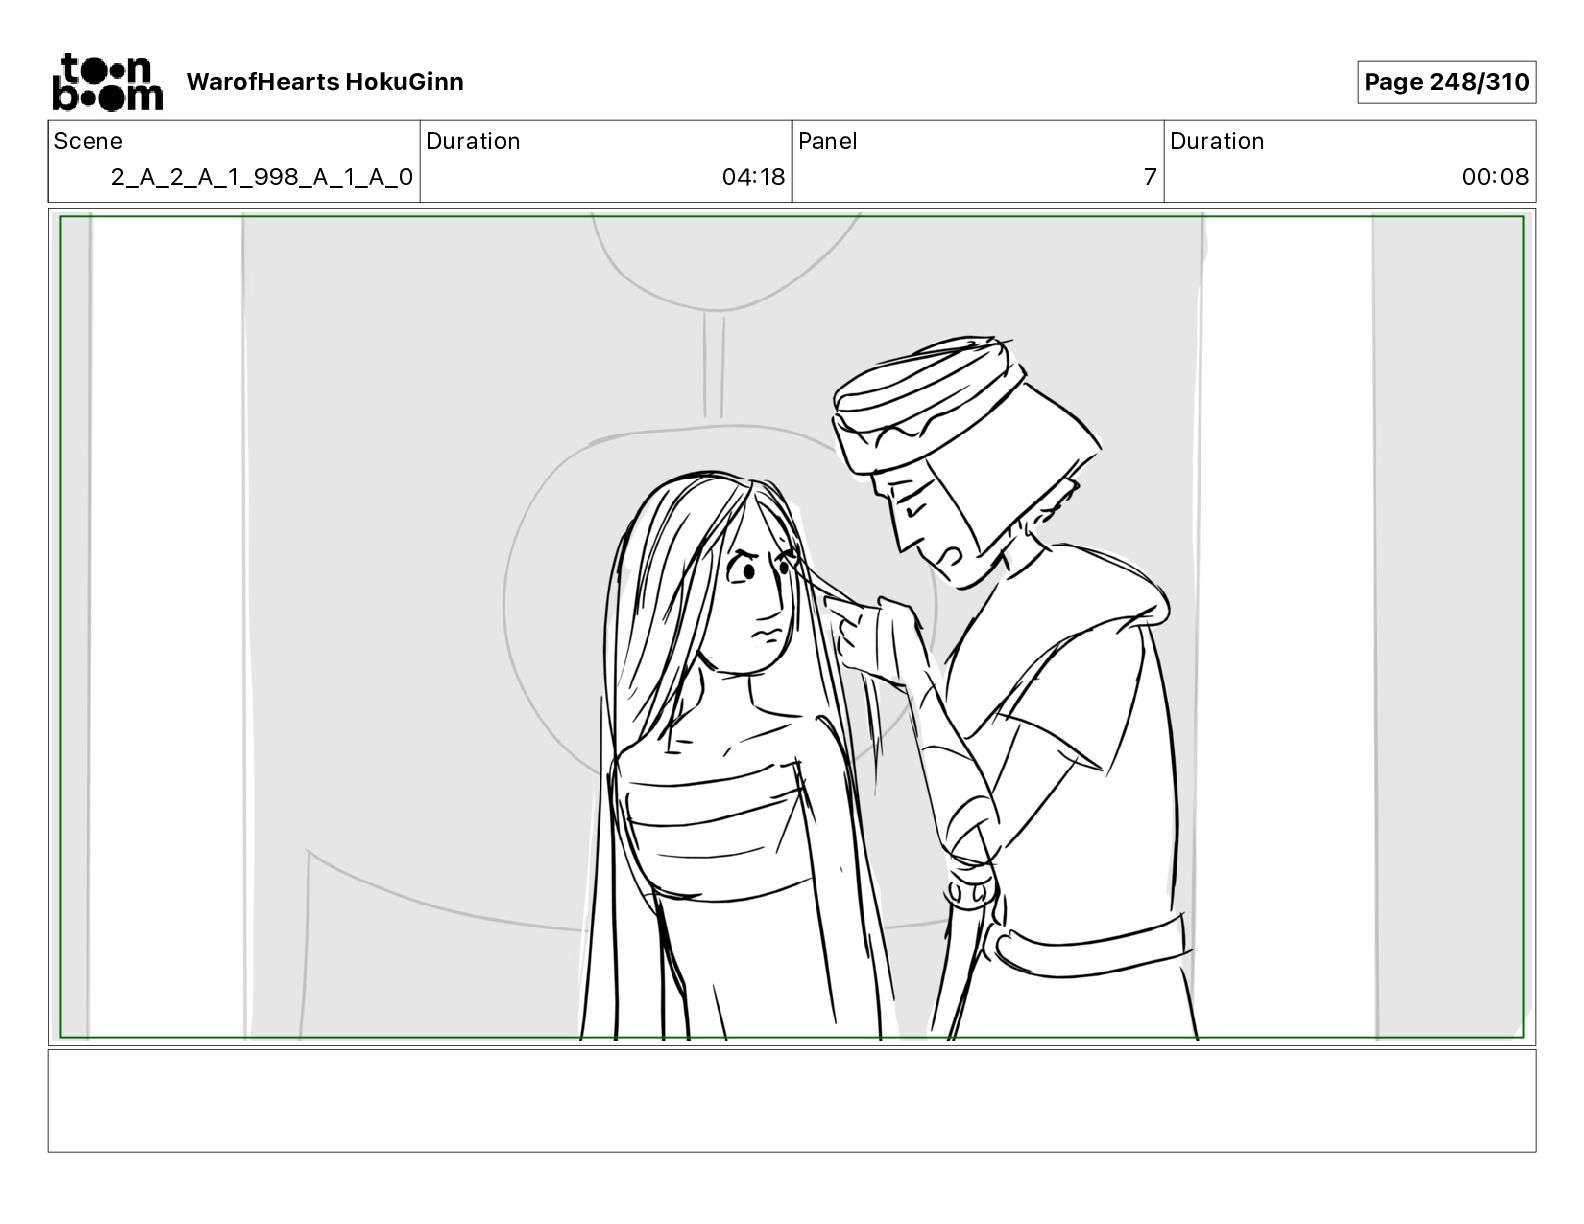Click the panel duration value '00:08'

point(1495,177)
